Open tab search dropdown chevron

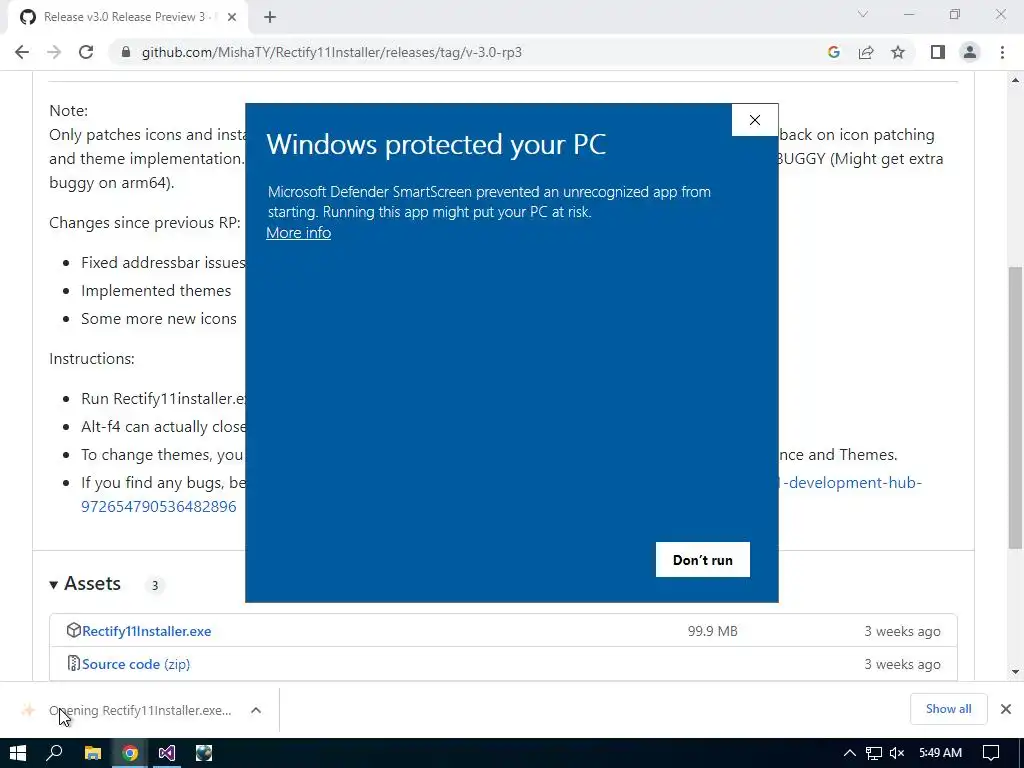pos(863,14)
